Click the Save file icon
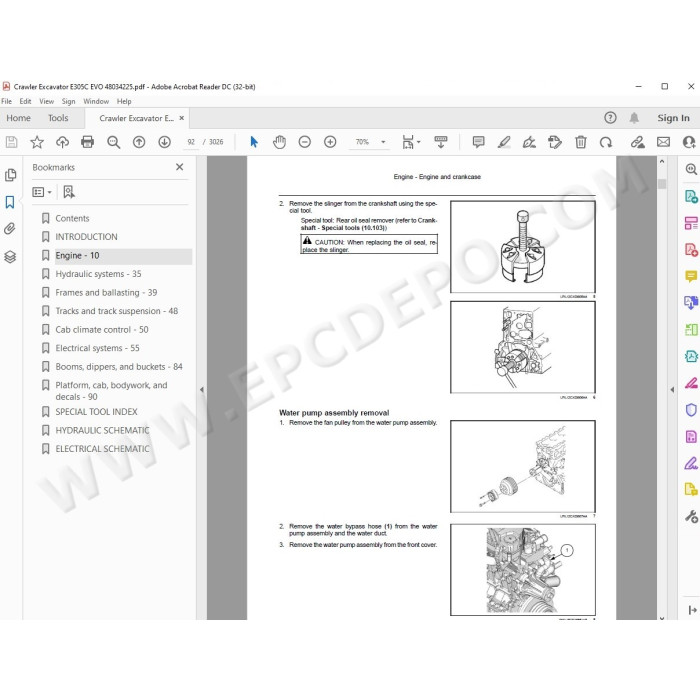 [x=11, y=142]
